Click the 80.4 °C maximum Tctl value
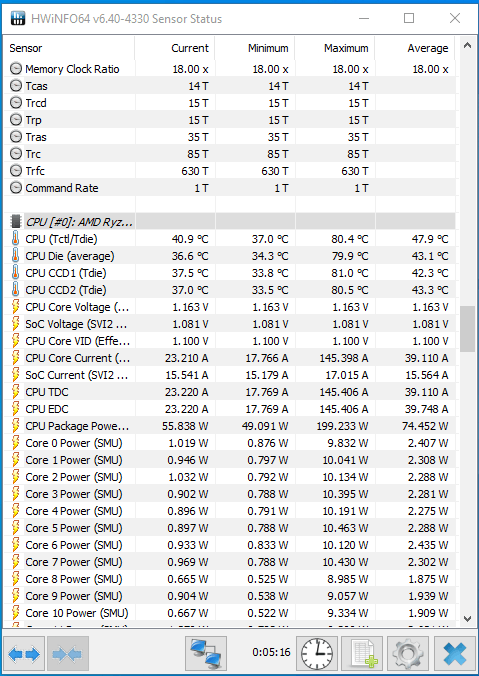This screenshot has height=676, width=479. (x=350, y=238)
